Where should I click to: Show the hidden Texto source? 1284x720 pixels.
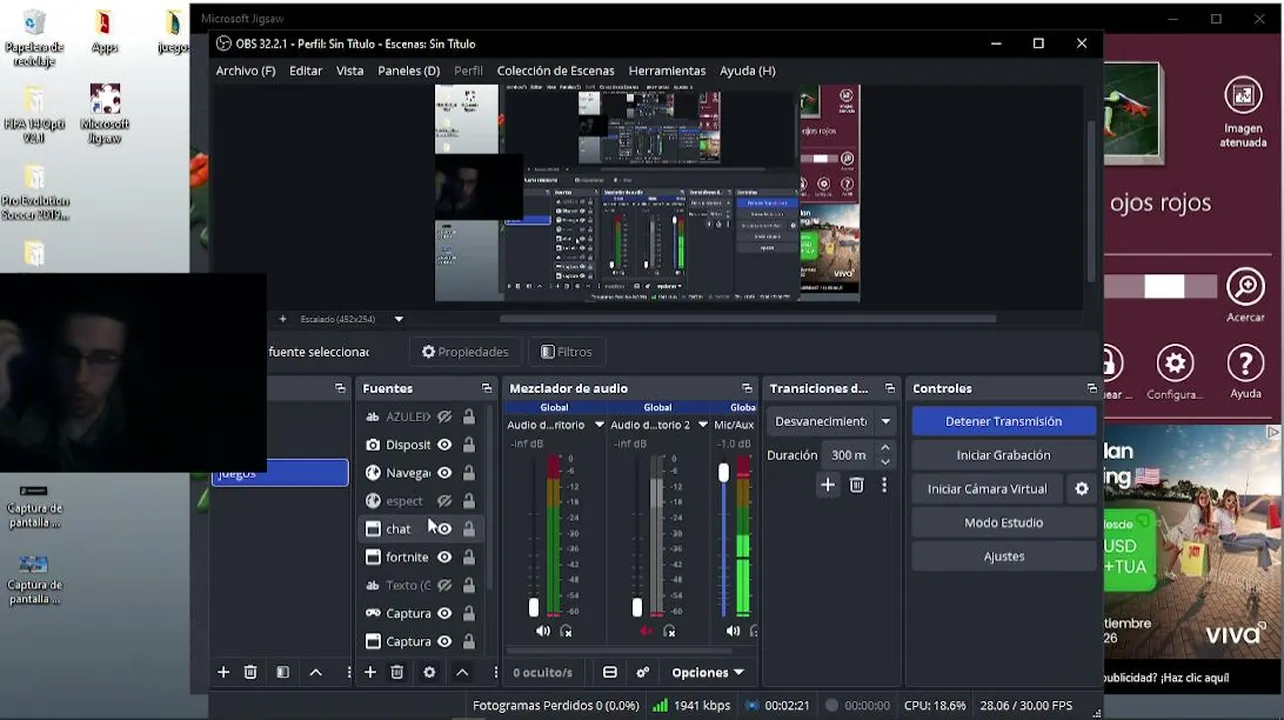tap(445, 585)
